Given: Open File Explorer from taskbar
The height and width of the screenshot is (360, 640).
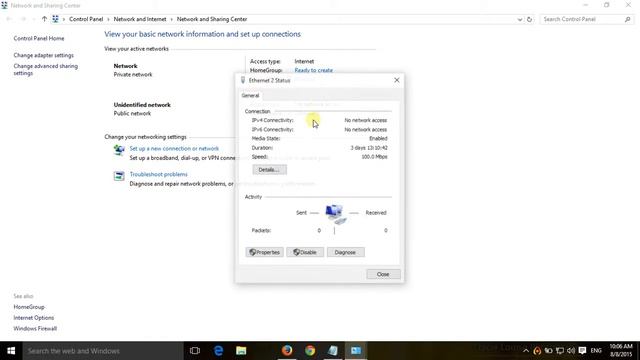Looking at the screenshot, I should coord(241,351).
